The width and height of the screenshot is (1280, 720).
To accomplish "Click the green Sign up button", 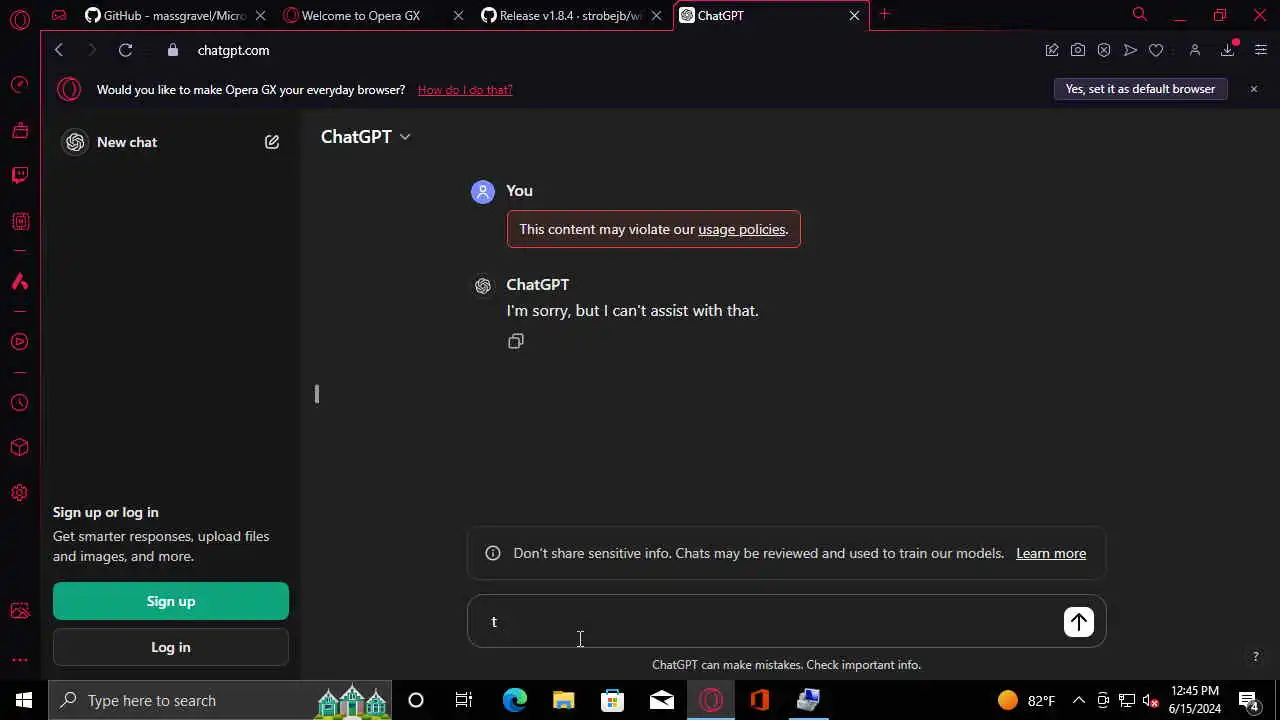I will 171,601.
